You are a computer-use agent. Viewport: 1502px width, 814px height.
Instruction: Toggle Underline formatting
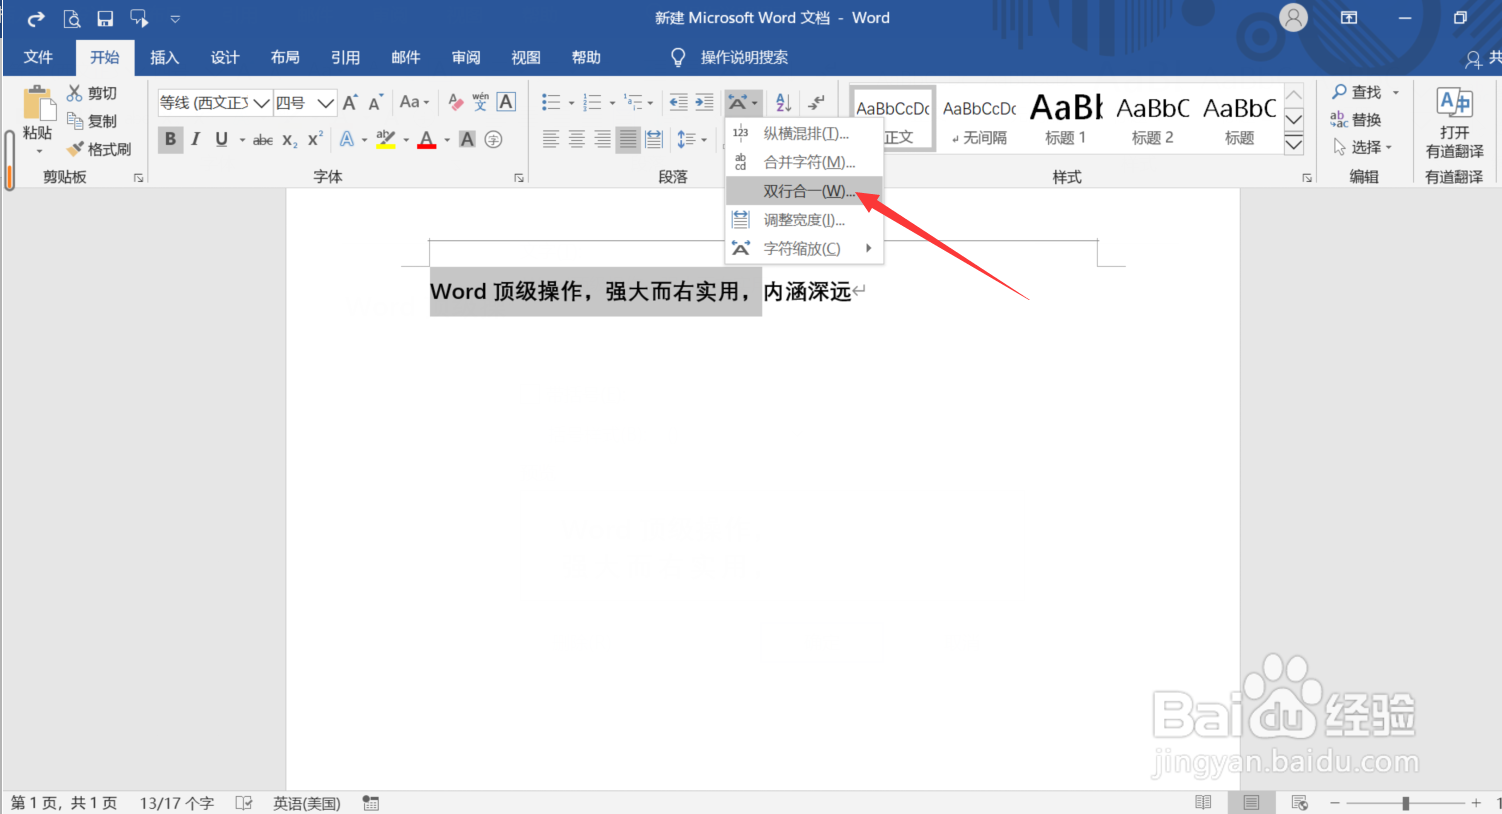221,140
